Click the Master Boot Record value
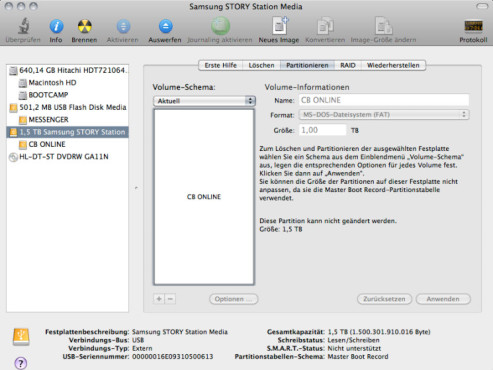Viewport: 493px width, 370px height. [358, 357]
